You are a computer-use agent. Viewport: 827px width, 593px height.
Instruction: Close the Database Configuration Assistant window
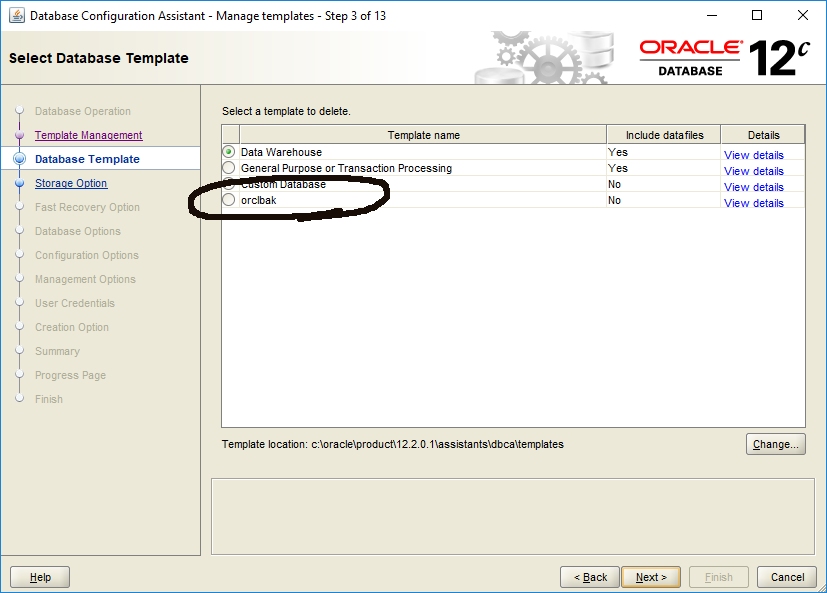coord(802,15)
